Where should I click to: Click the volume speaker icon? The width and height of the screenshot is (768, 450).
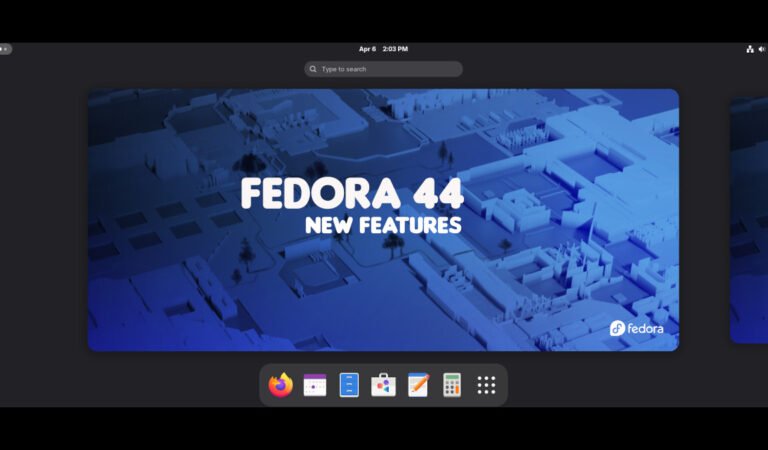coord(762,49)
